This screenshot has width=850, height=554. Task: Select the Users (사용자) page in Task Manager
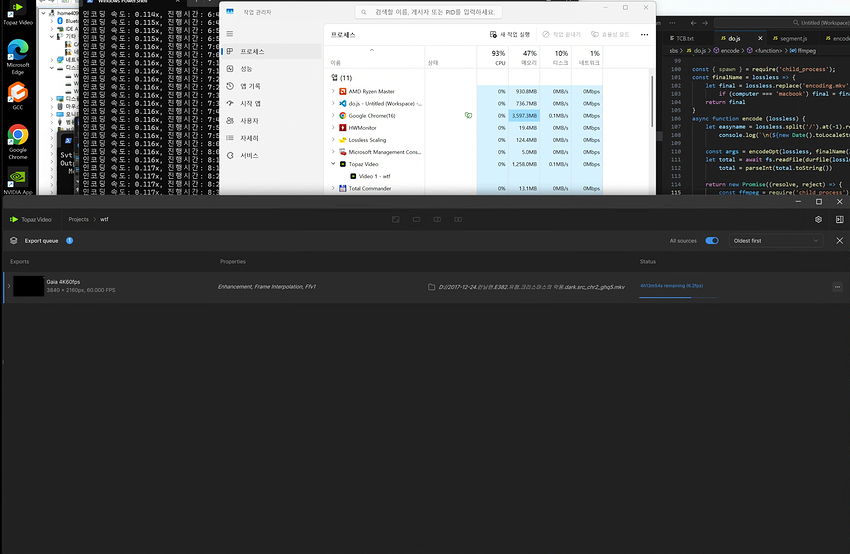[x=249, y=120]
